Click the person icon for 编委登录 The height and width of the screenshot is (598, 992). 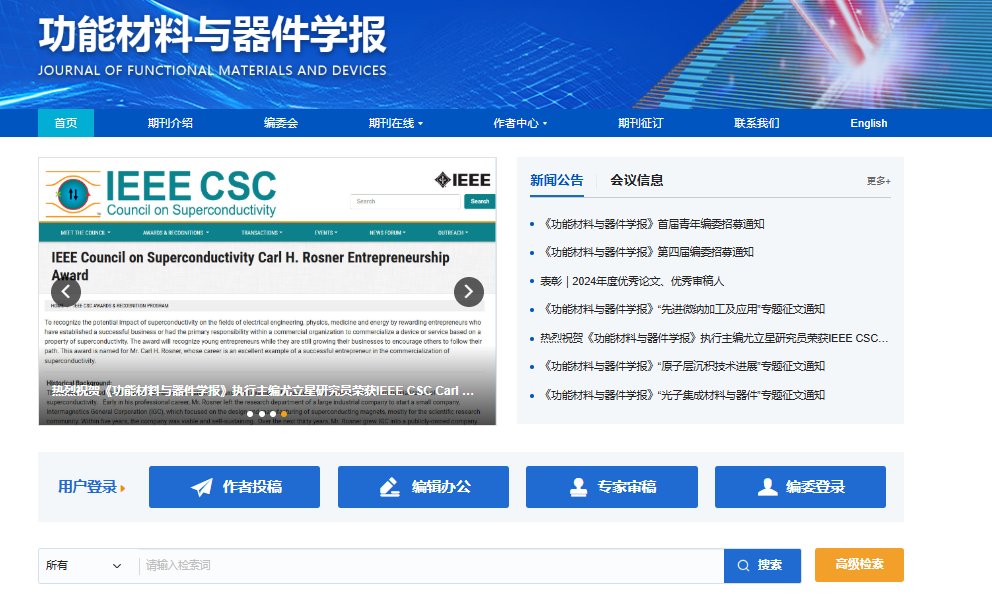coord(767,487)
